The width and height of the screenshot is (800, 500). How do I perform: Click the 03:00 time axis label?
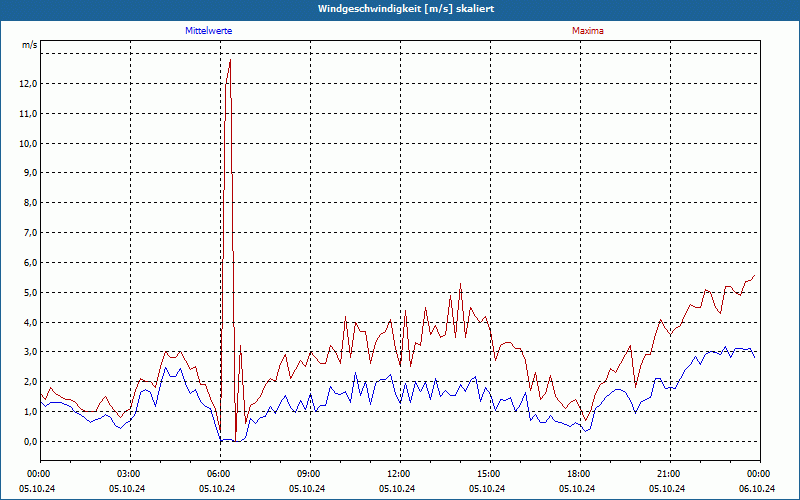point(130,474)
